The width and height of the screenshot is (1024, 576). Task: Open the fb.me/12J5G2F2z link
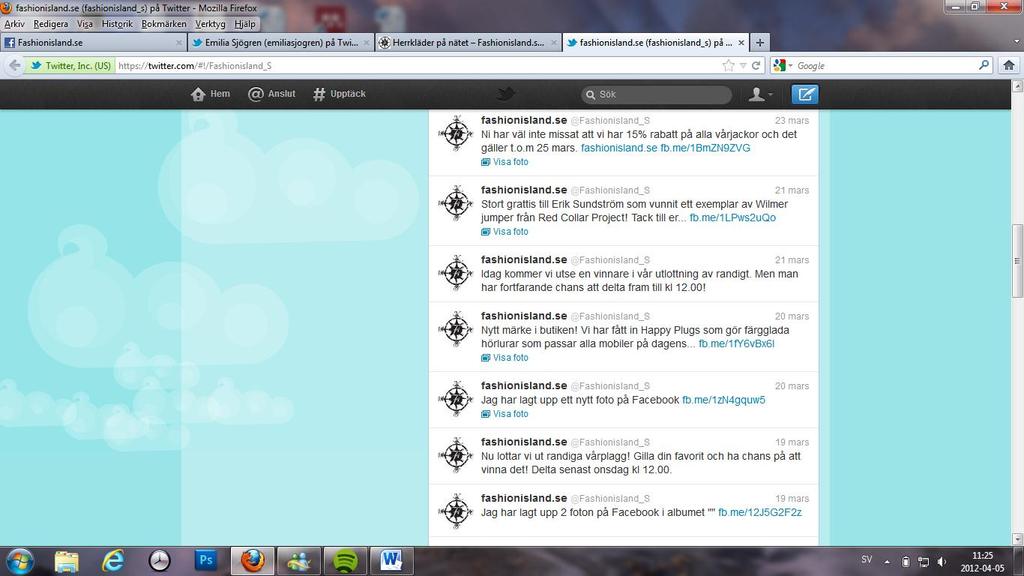point(760,513)
